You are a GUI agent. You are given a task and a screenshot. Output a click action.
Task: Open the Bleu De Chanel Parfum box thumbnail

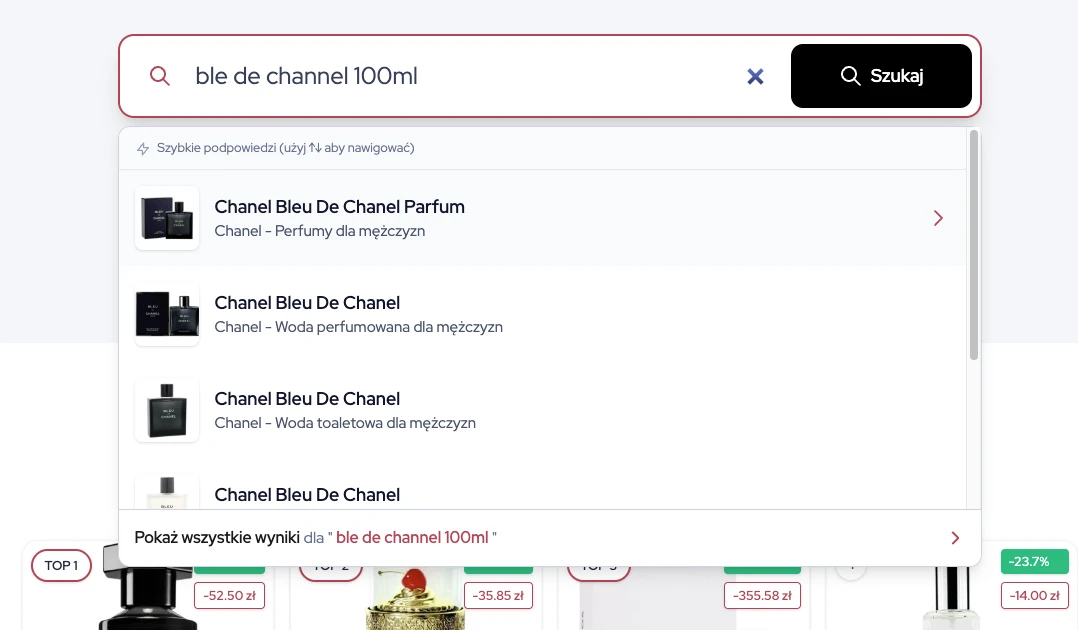167,218
